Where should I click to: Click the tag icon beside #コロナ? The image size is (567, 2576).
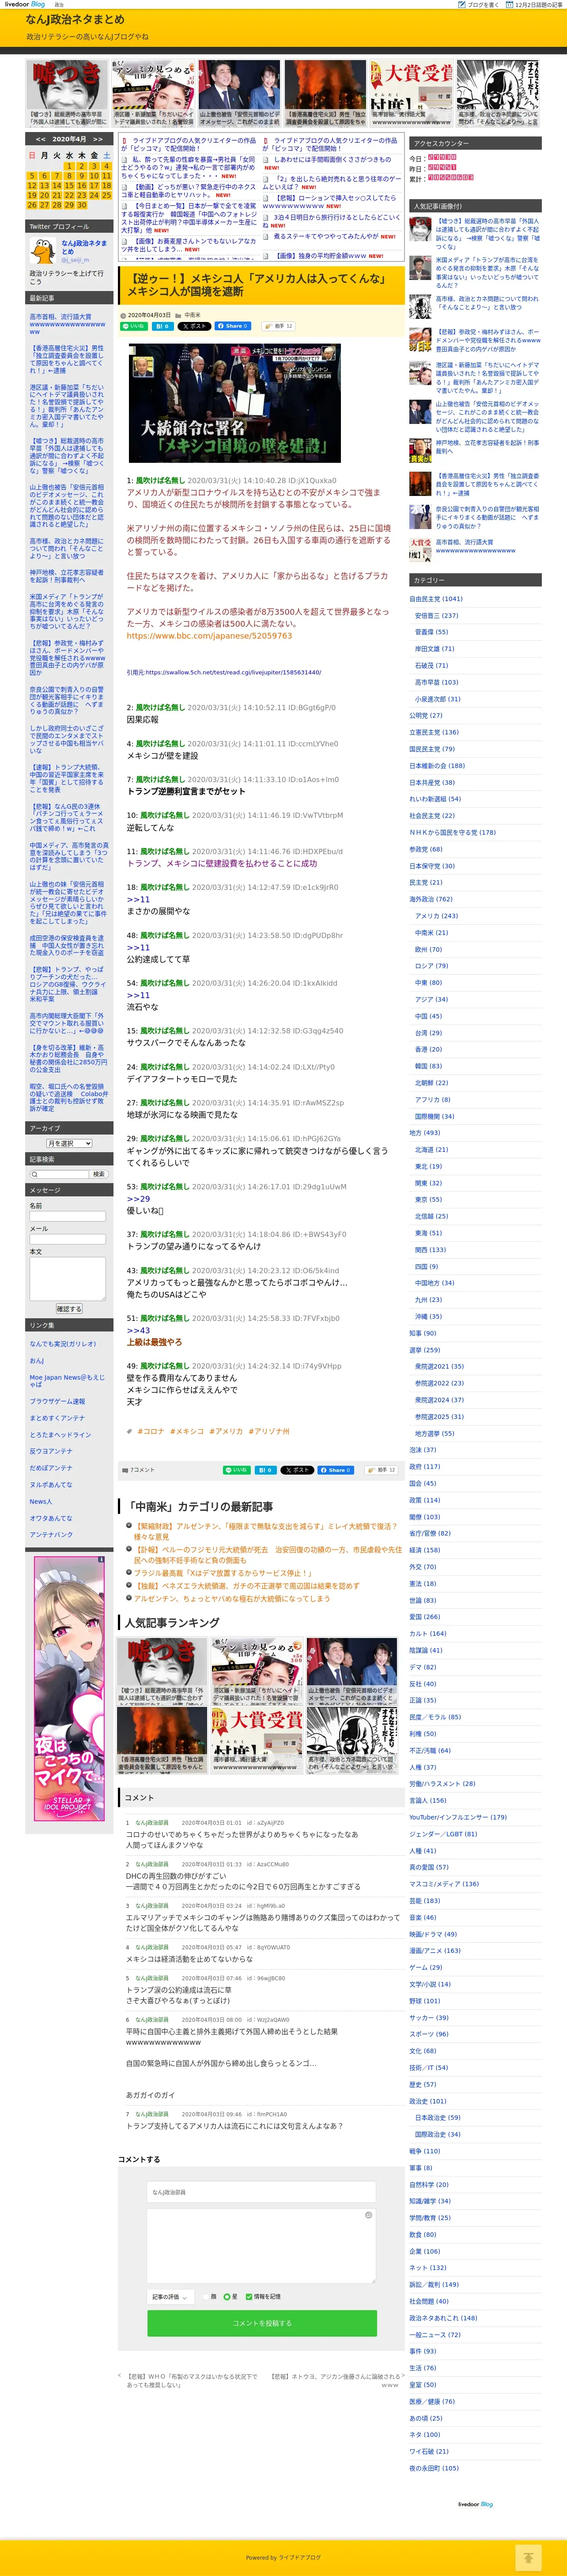tap(130, 1431)
